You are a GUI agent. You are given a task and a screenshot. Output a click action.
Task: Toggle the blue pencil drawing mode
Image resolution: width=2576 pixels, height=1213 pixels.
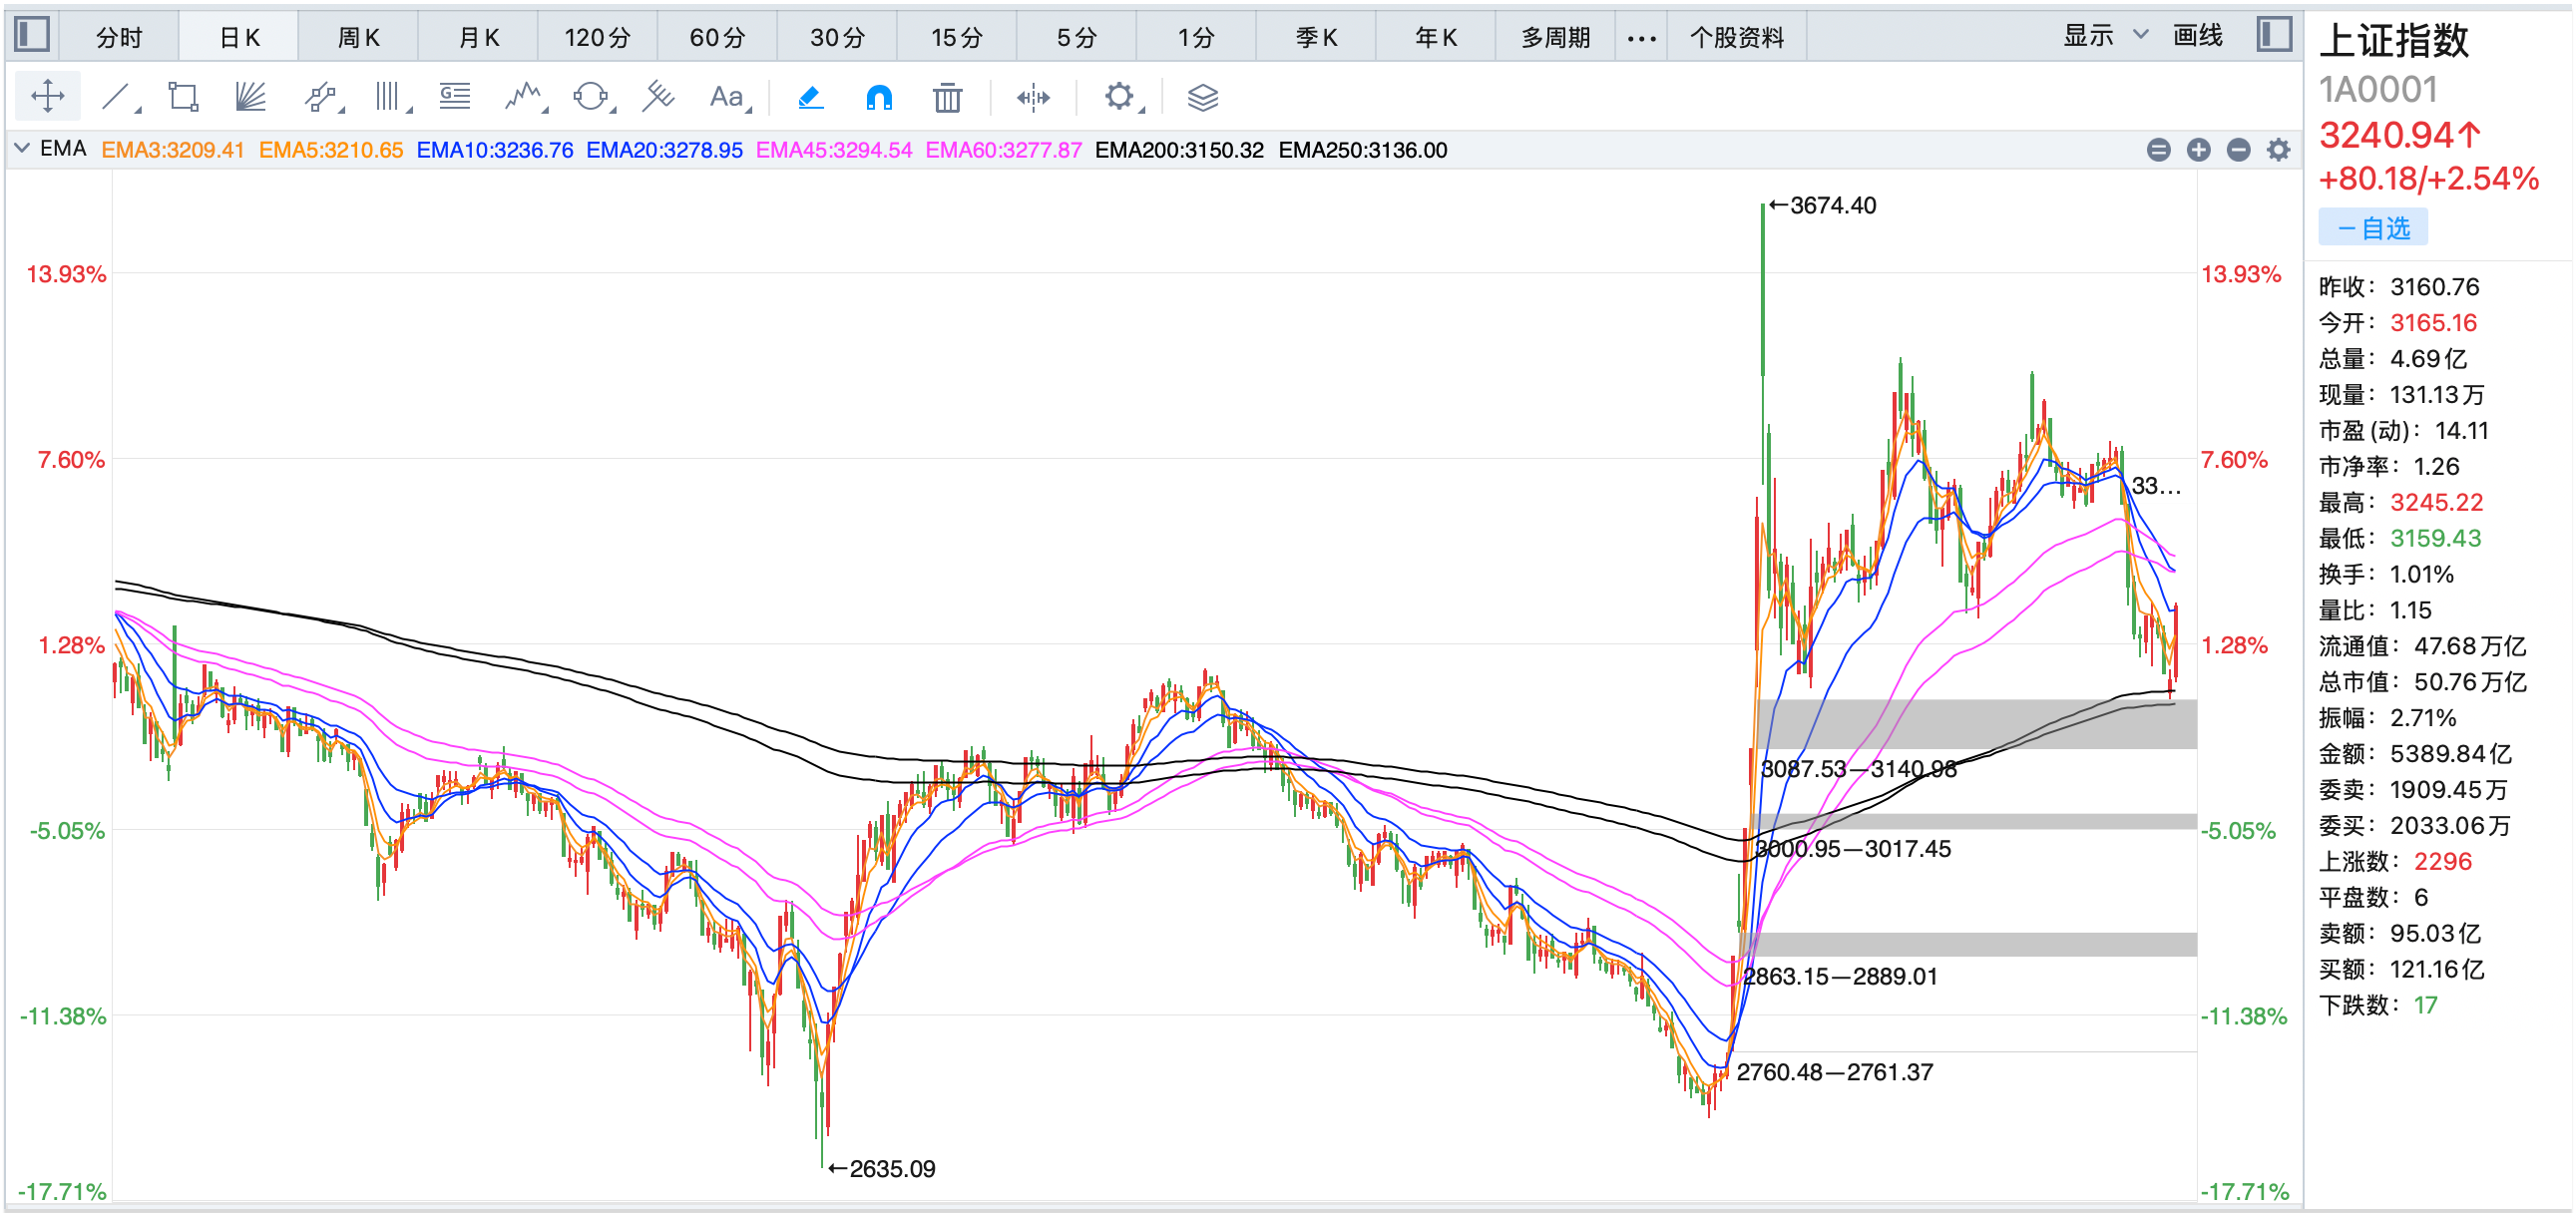tap(810, 97)
